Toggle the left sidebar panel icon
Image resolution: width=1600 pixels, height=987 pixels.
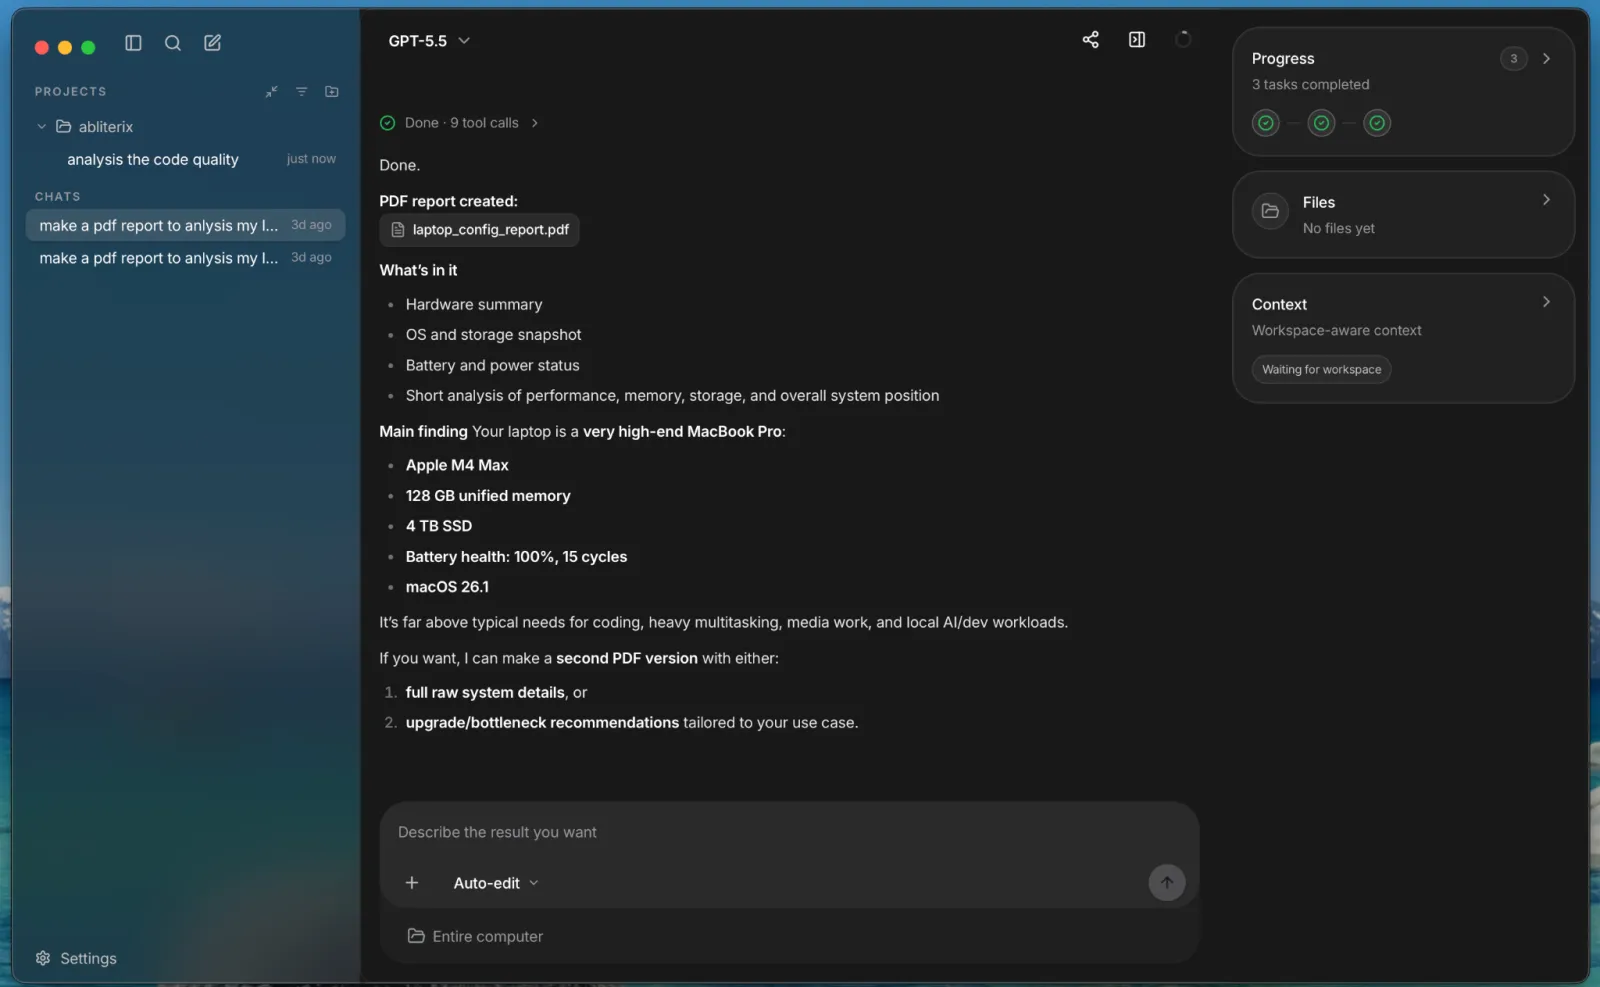tap(133, 43)
